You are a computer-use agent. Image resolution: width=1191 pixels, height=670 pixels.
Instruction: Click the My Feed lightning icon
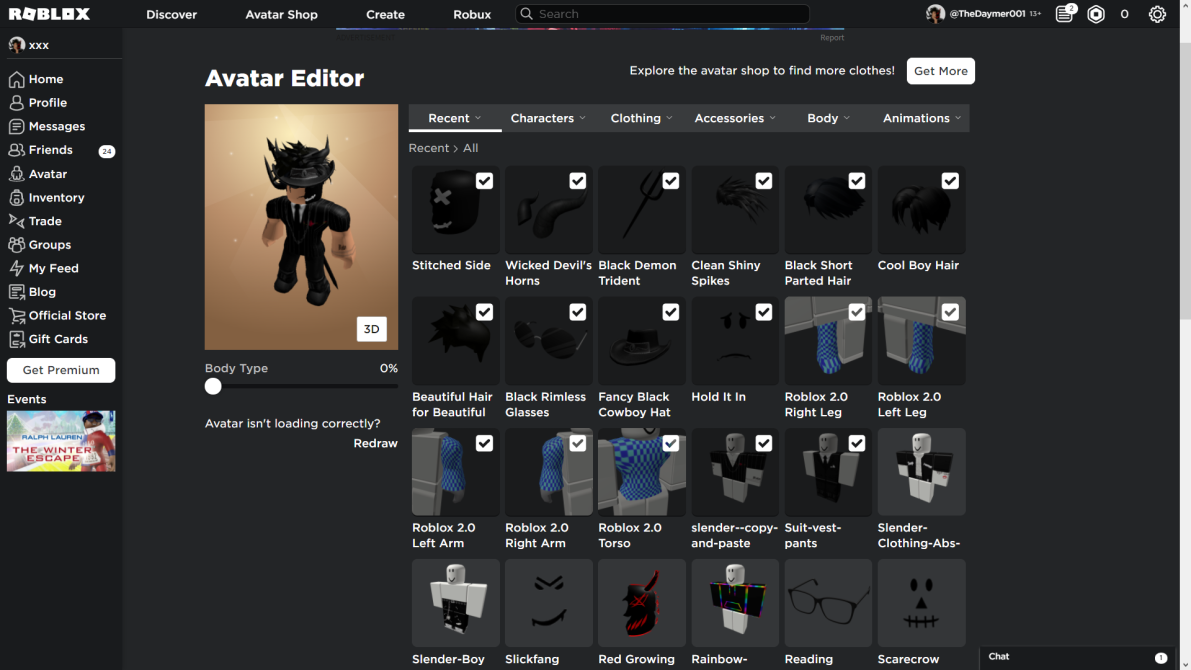click(16, 268)
